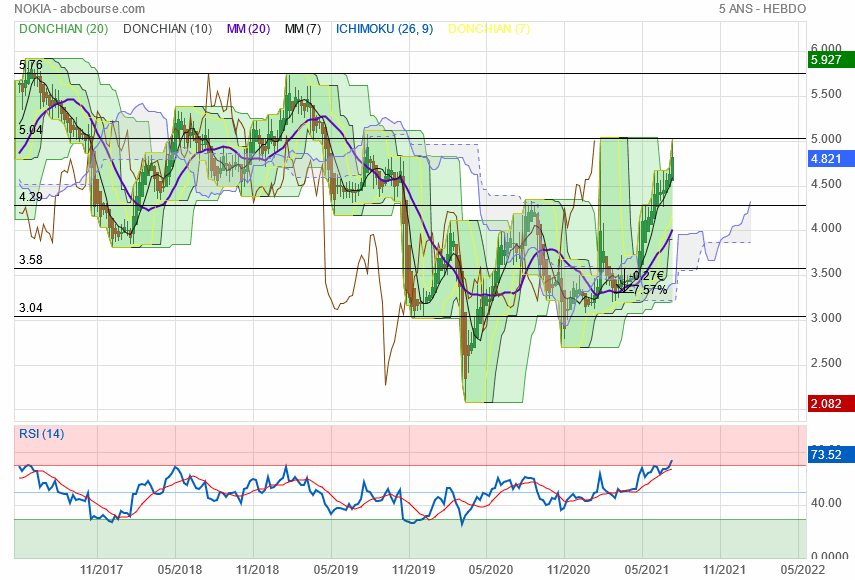The width and height of the screenshot is (855, 580).
Task: Click the 11/2020 date axis label
Action: 569,570
